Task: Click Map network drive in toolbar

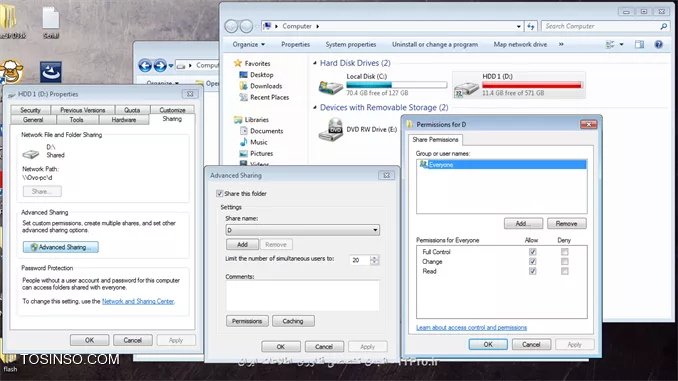Action: tap(520, 44)
